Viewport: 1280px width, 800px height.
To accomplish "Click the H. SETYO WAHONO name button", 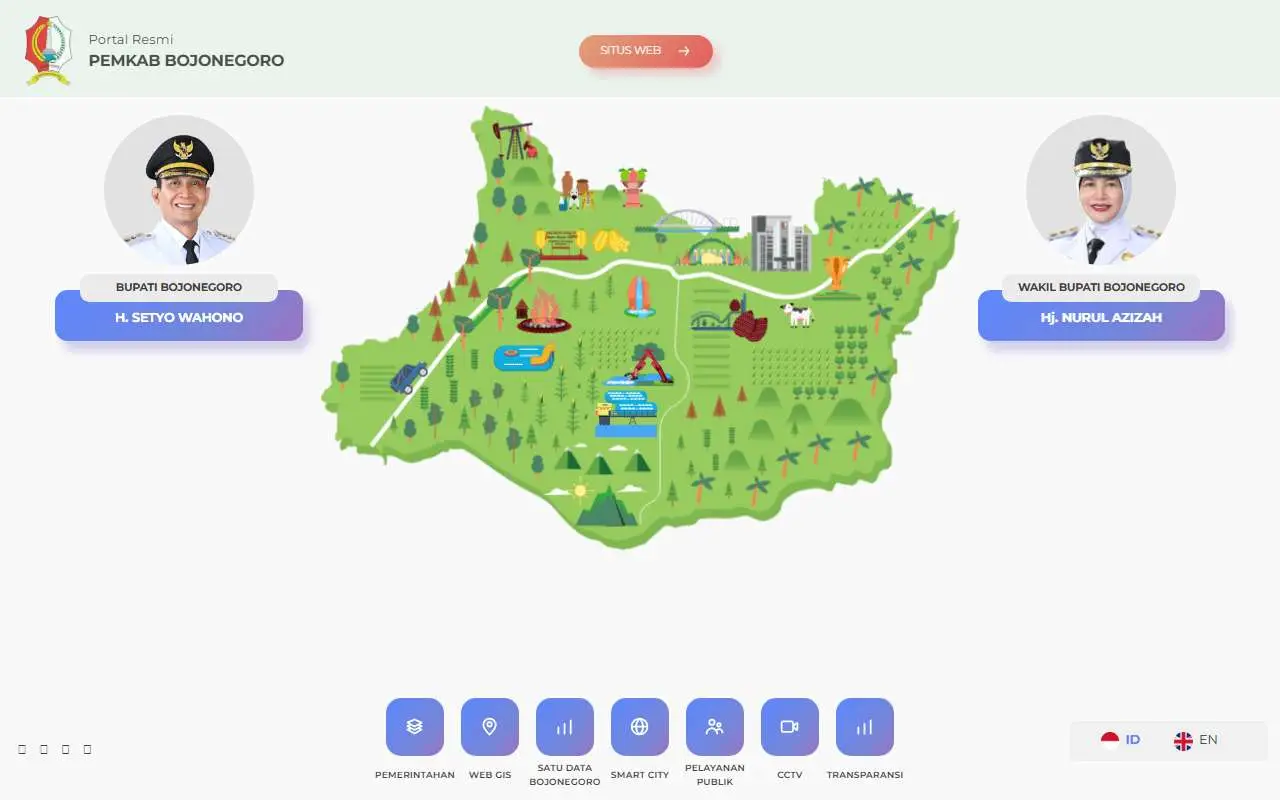I will pos(179,317).
